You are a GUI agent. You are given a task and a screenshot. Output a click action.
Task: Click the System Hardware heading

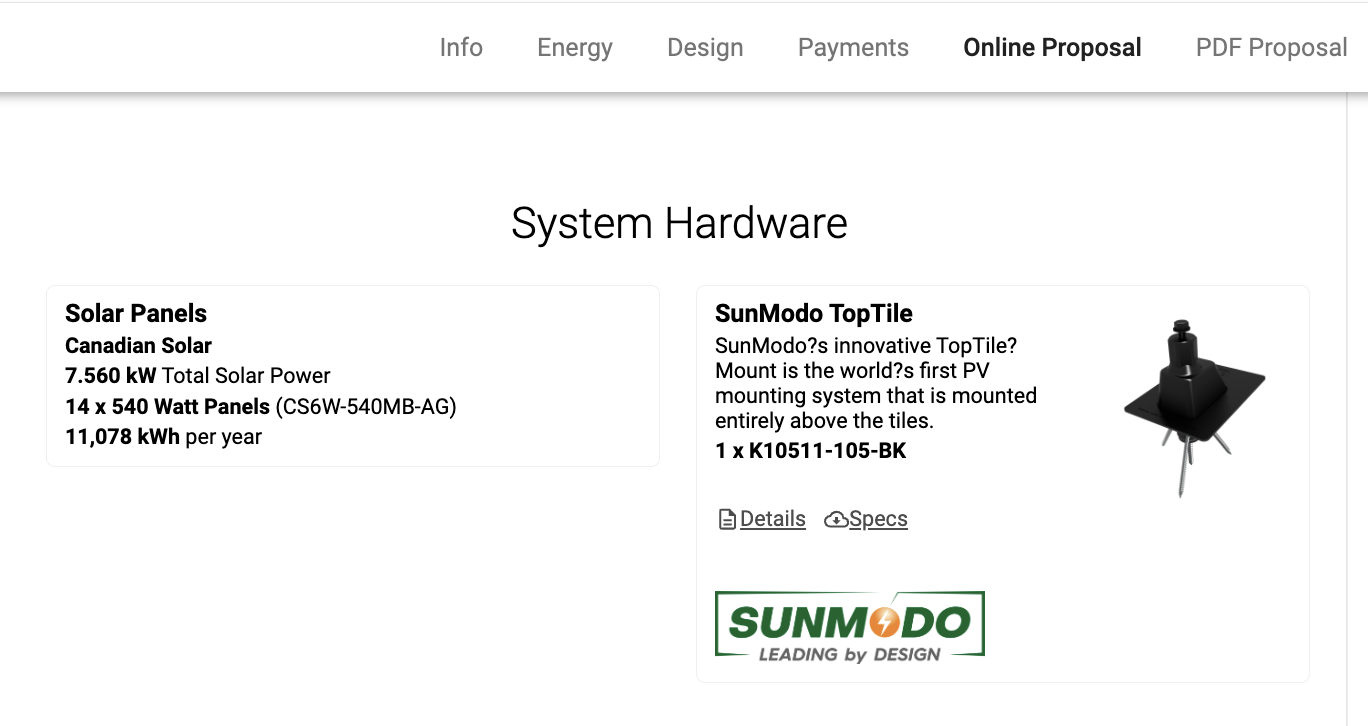click(679, 223)
